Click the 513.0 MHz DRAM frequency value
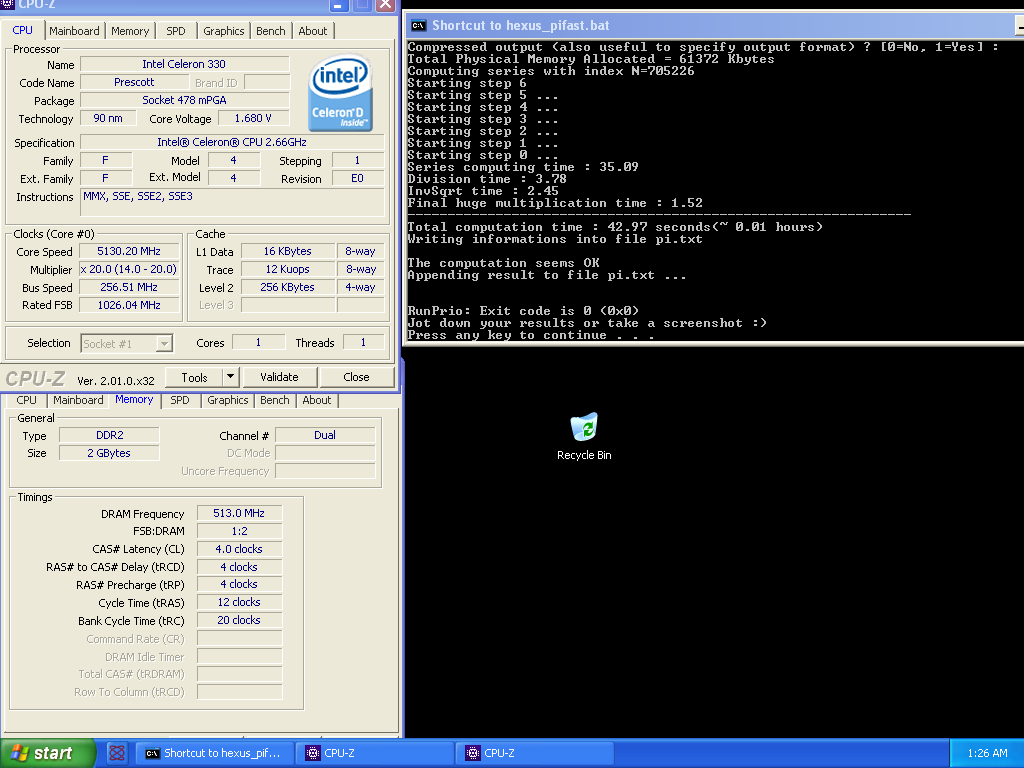Screen dimensions: 1024x768 click(239, 513)
